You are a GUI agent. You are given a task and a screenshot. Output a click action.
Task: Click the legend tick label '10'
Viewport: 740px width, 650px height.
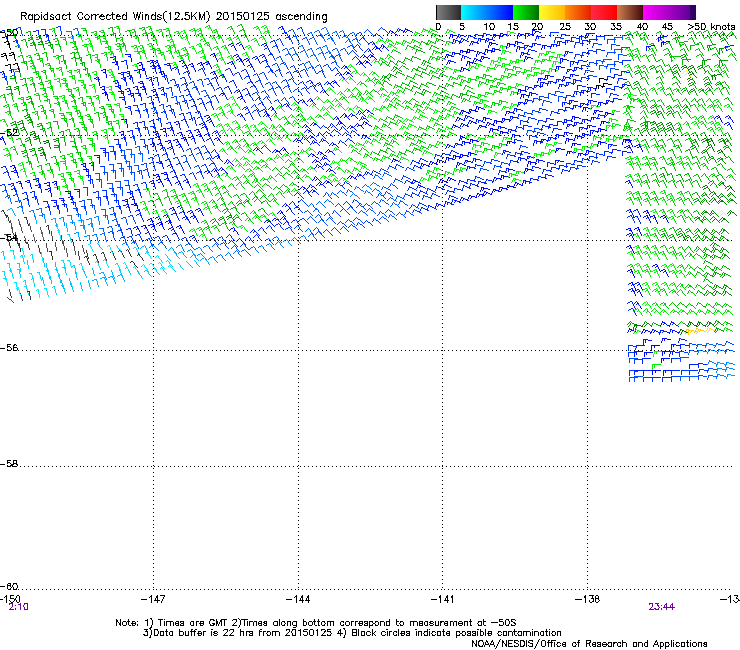pyautogui.click(x=489, y=27)
